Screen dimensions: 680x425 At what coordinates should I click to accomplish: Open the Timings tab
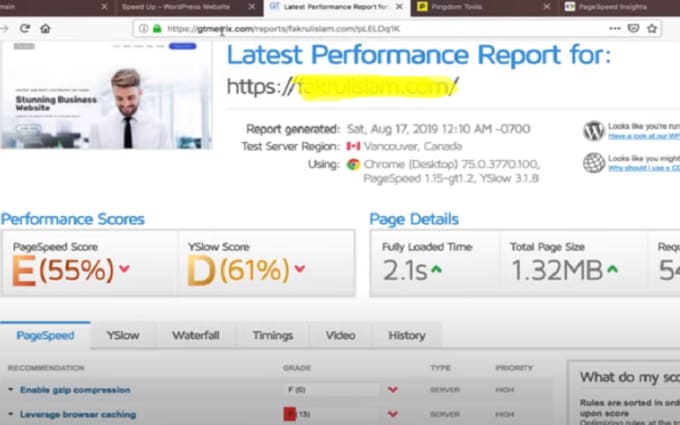pos(273,335)
